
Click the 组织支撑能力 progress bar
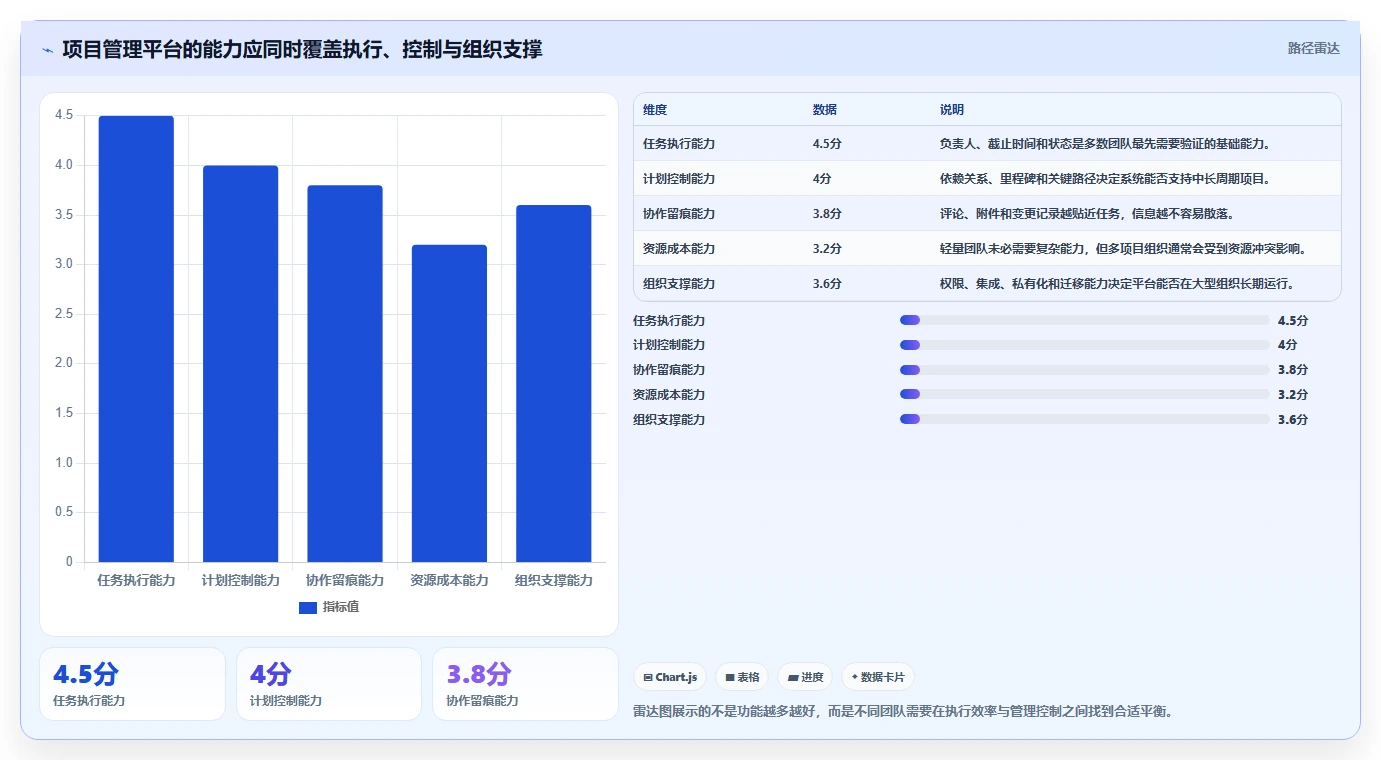(1084, 419)
